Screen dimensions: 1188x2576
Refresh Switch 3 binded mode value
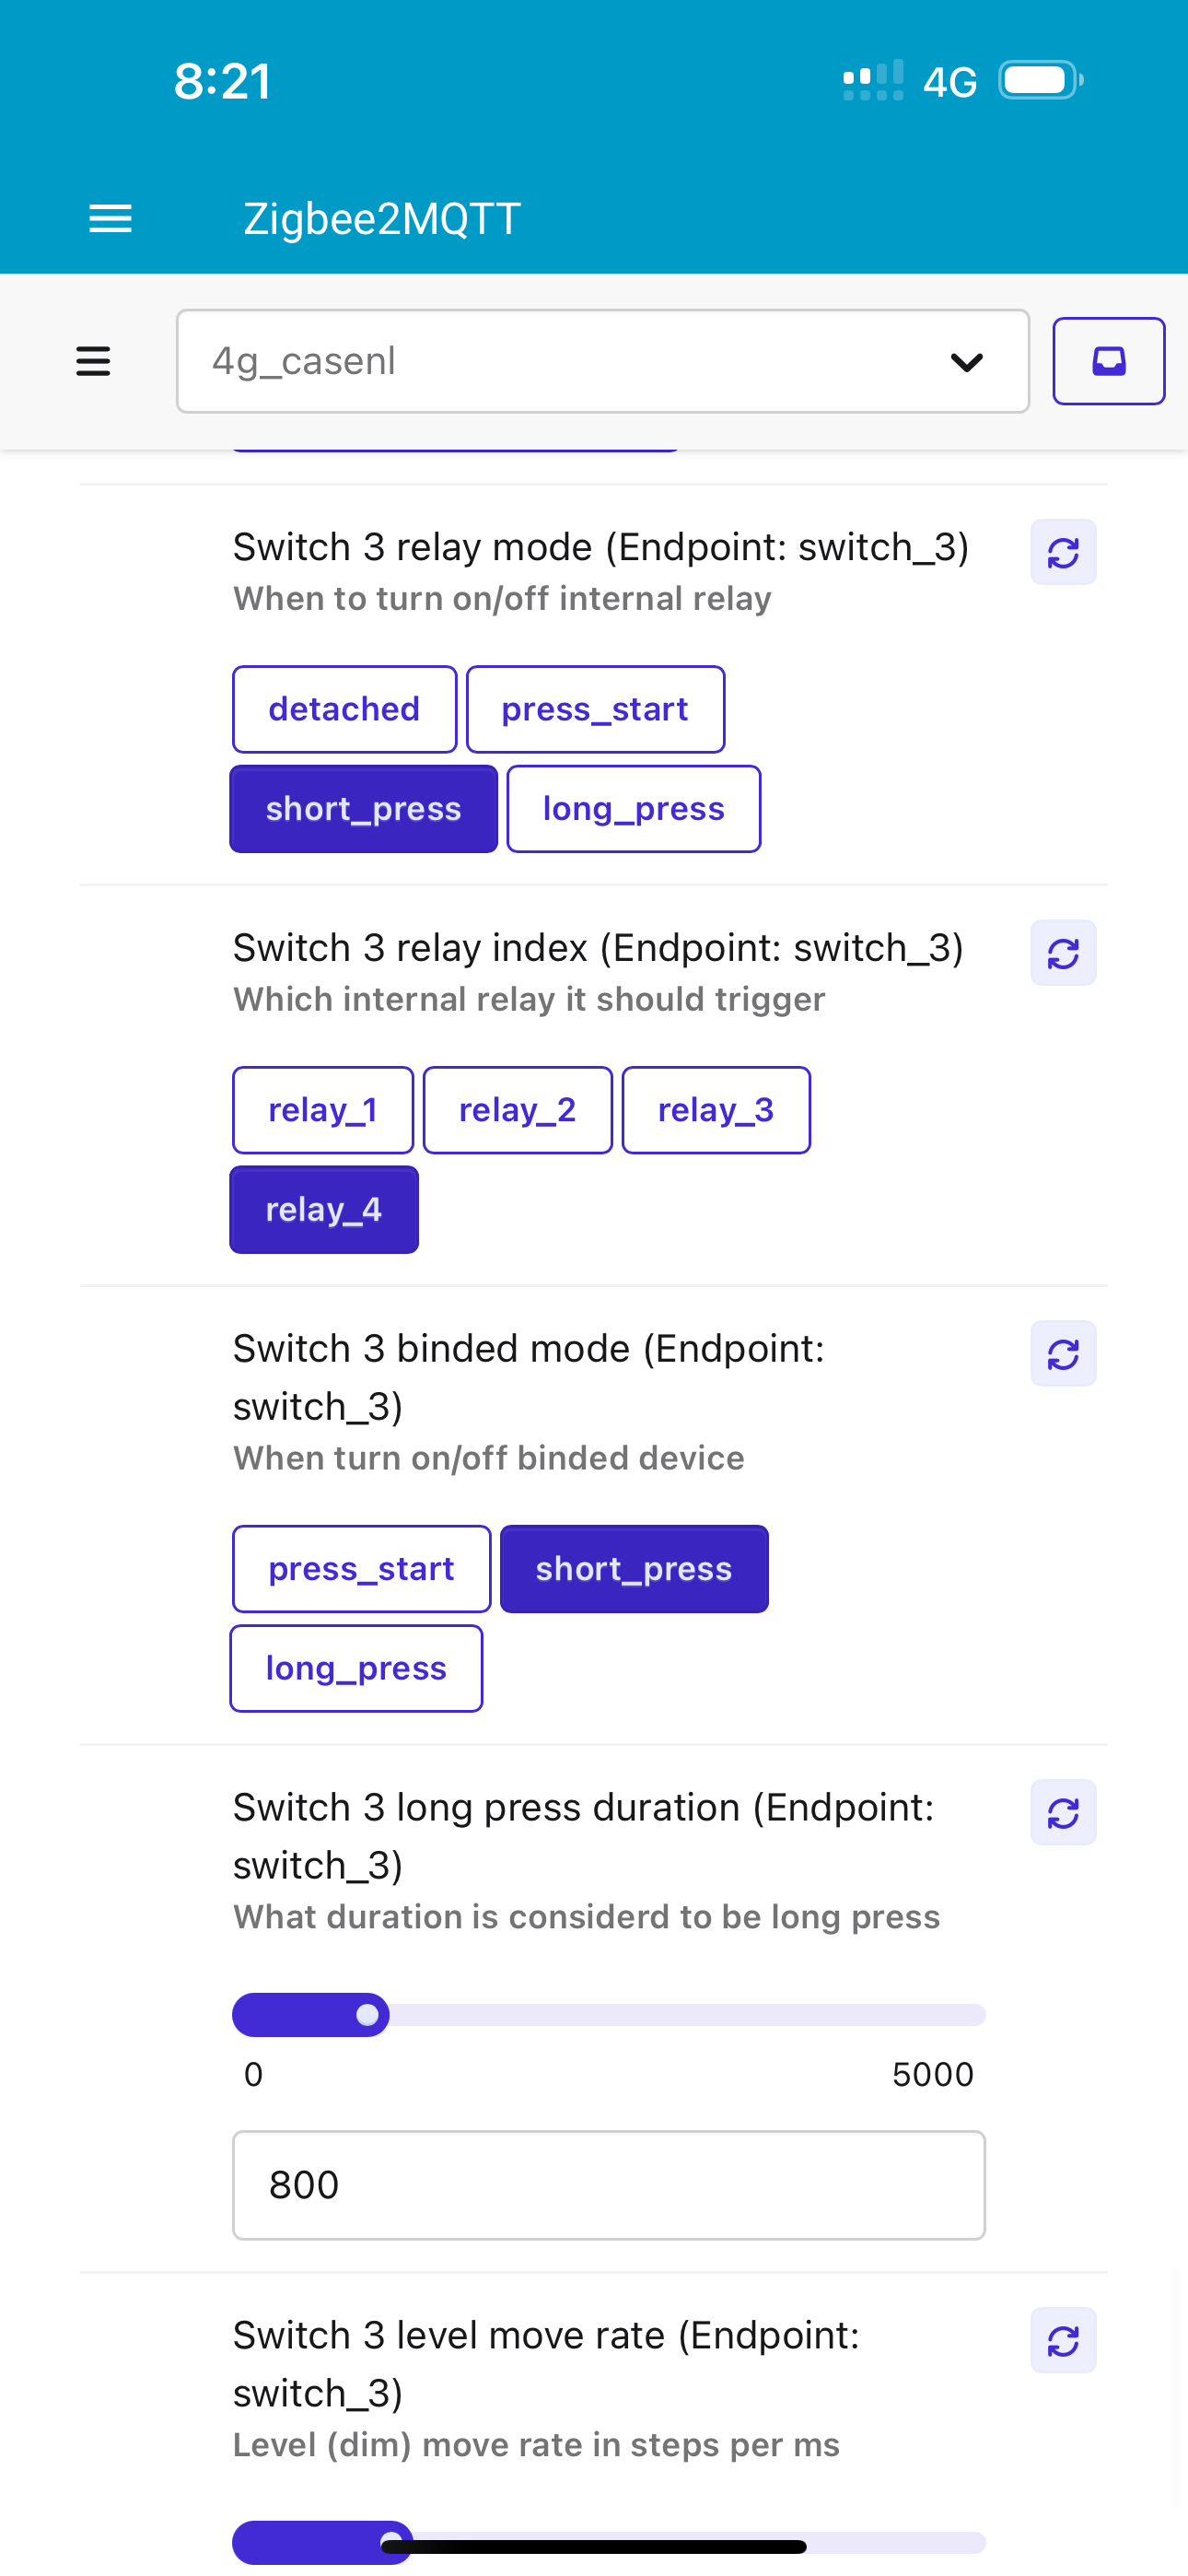pyautogui.click(x=1062, y=1354)
